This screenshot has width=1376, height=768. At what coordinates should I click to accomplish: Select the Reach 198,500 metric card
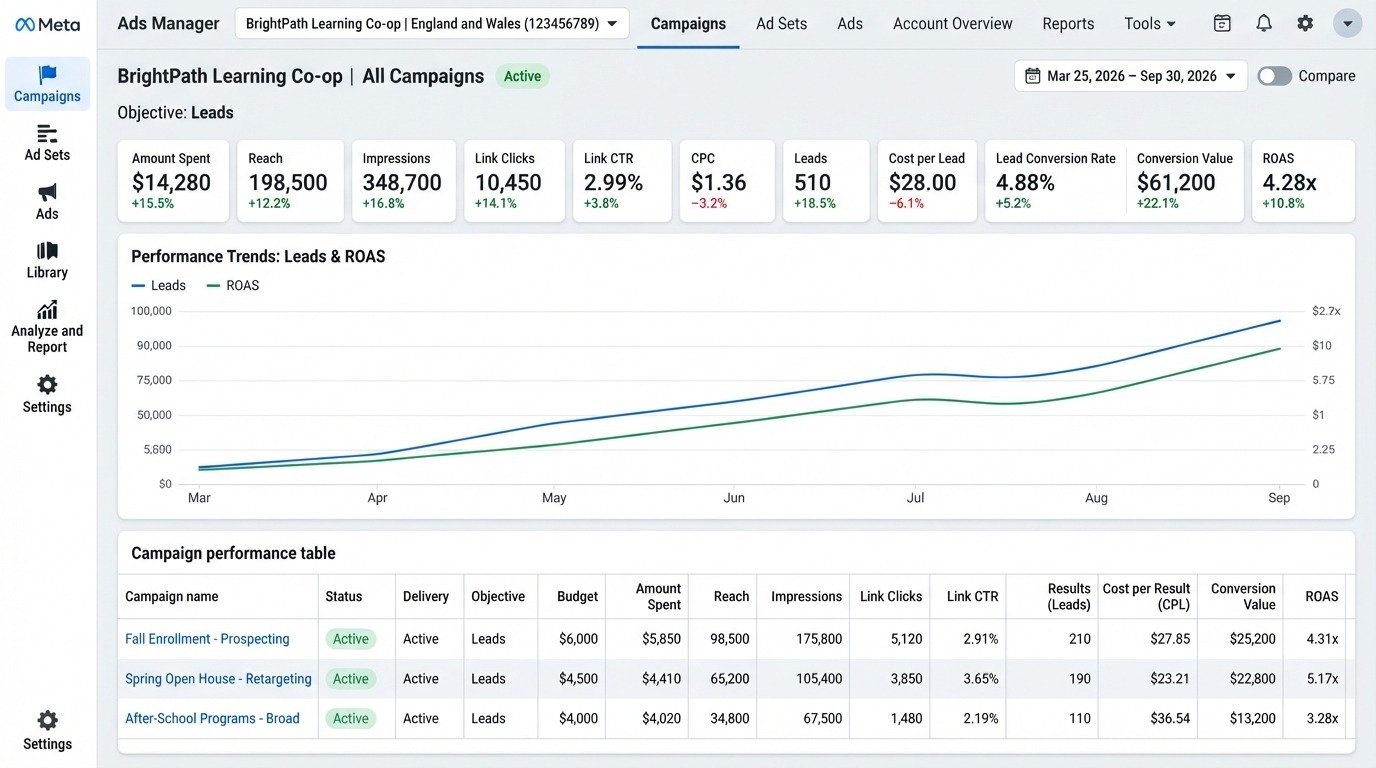point(290,181)
